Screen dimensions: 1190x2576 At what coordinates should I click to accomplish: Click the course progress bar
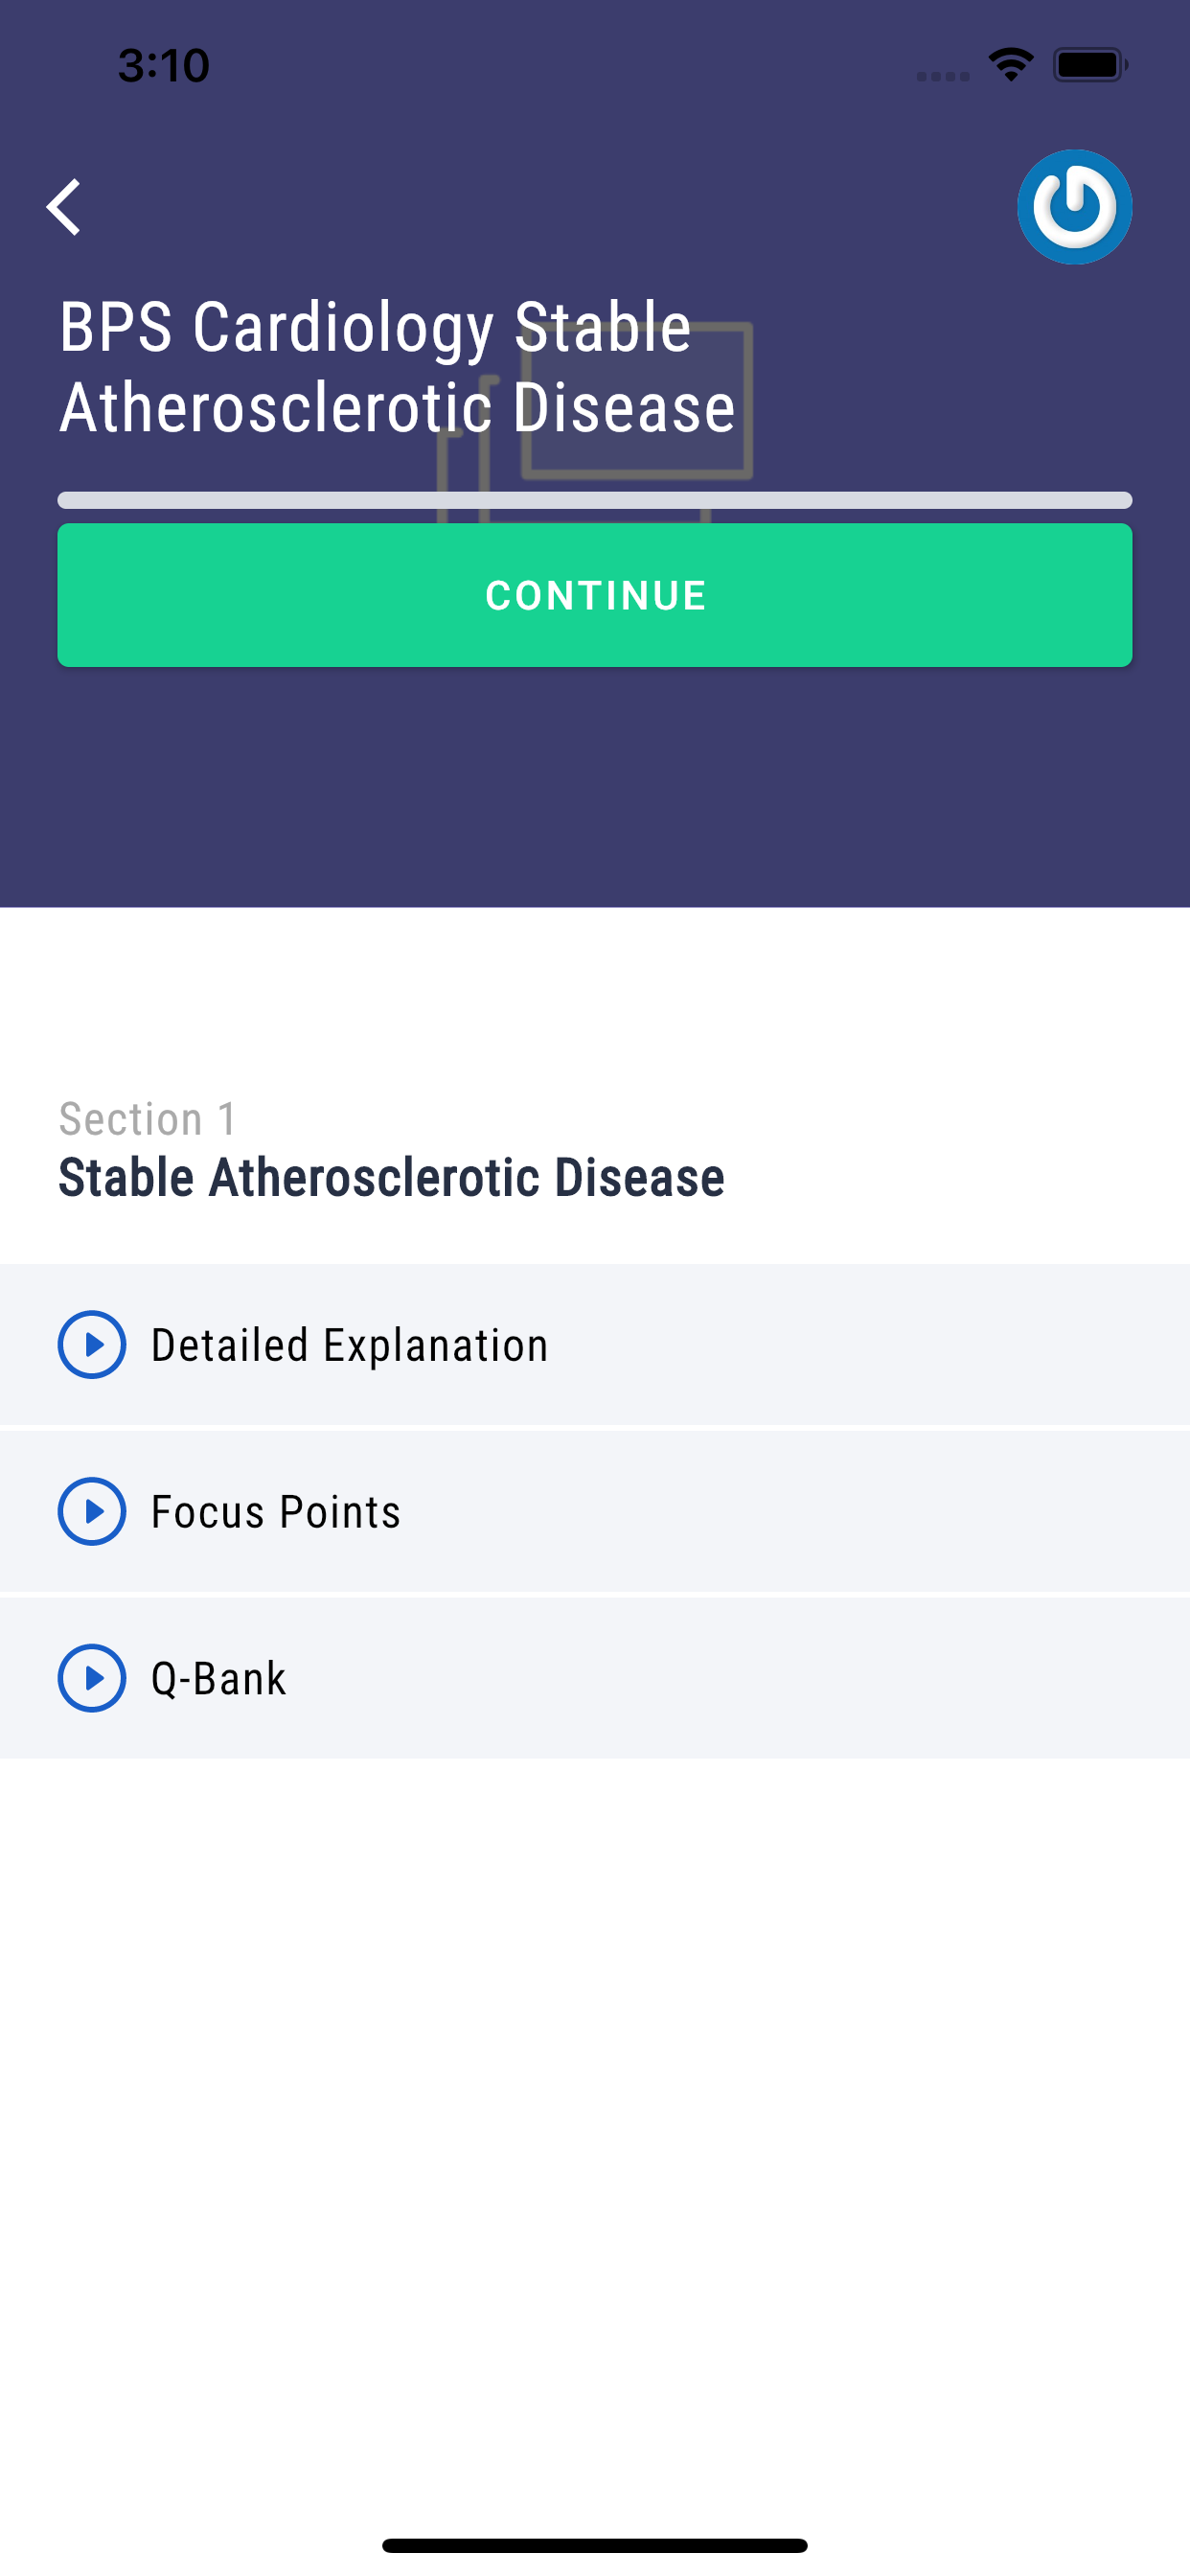tap(595, 500)
